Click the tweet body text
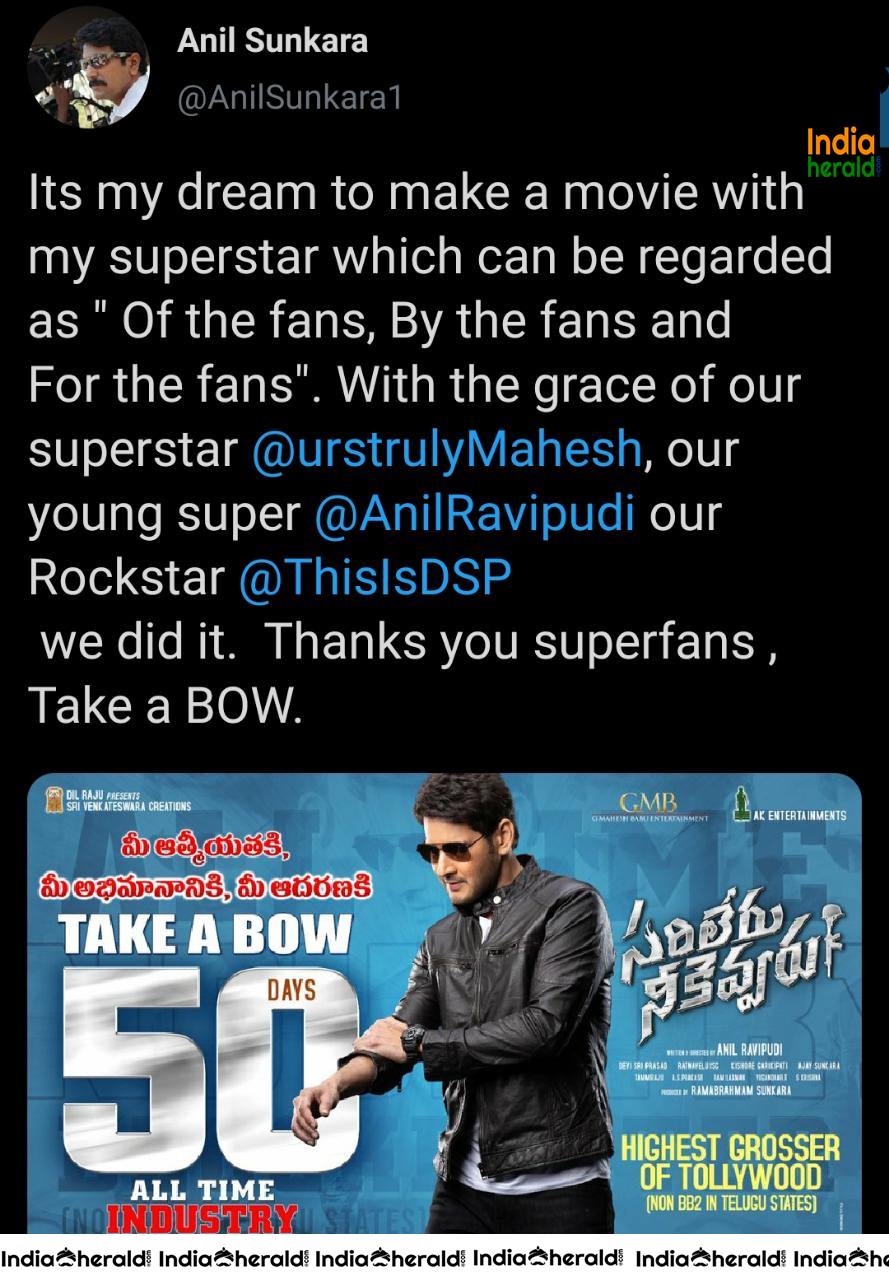Viewport: 889px width, 1280px height. coord(430,448)
